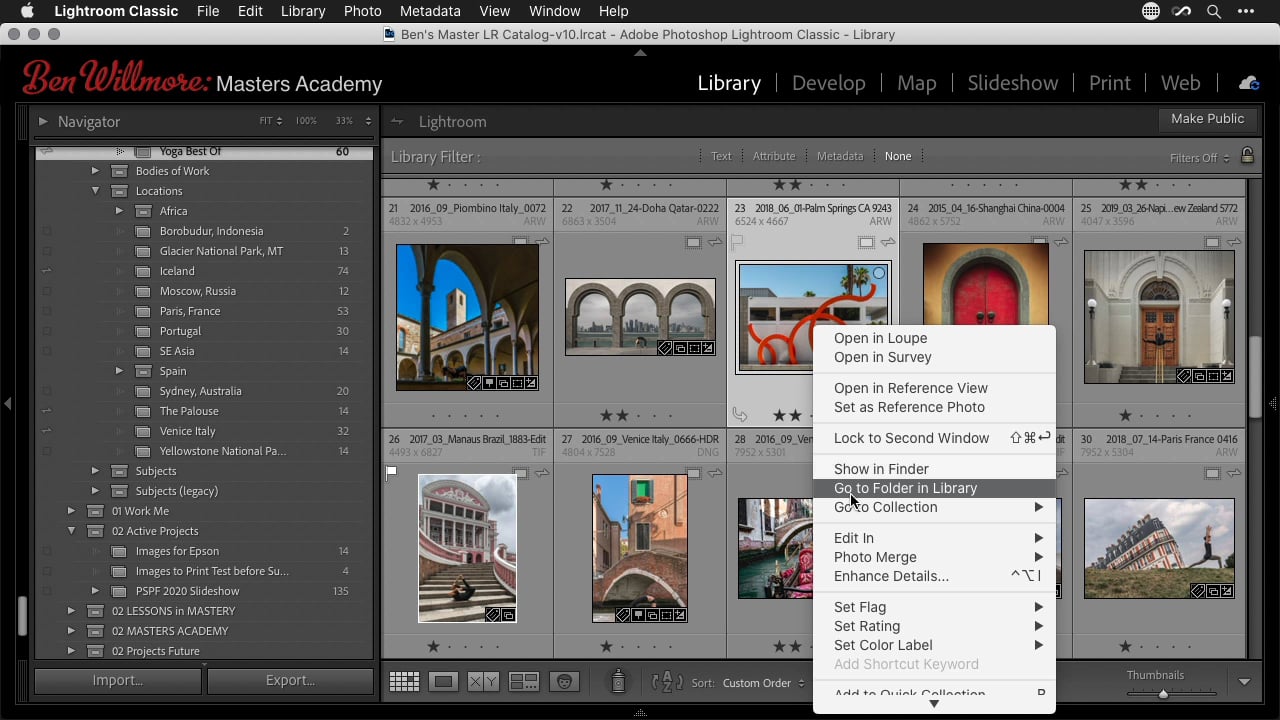Expand the Bodies of Work set
Viewport: 1280px width, 720px height.
pyautogui.click(x=95, y=171)
